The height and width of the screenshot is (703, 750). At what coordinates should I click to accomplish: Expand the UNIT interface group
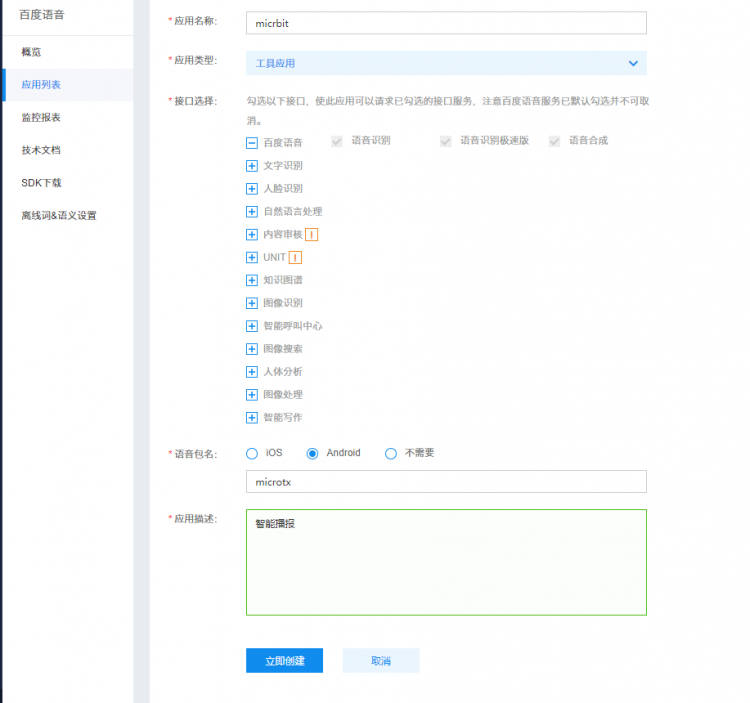tap(252, 257)
